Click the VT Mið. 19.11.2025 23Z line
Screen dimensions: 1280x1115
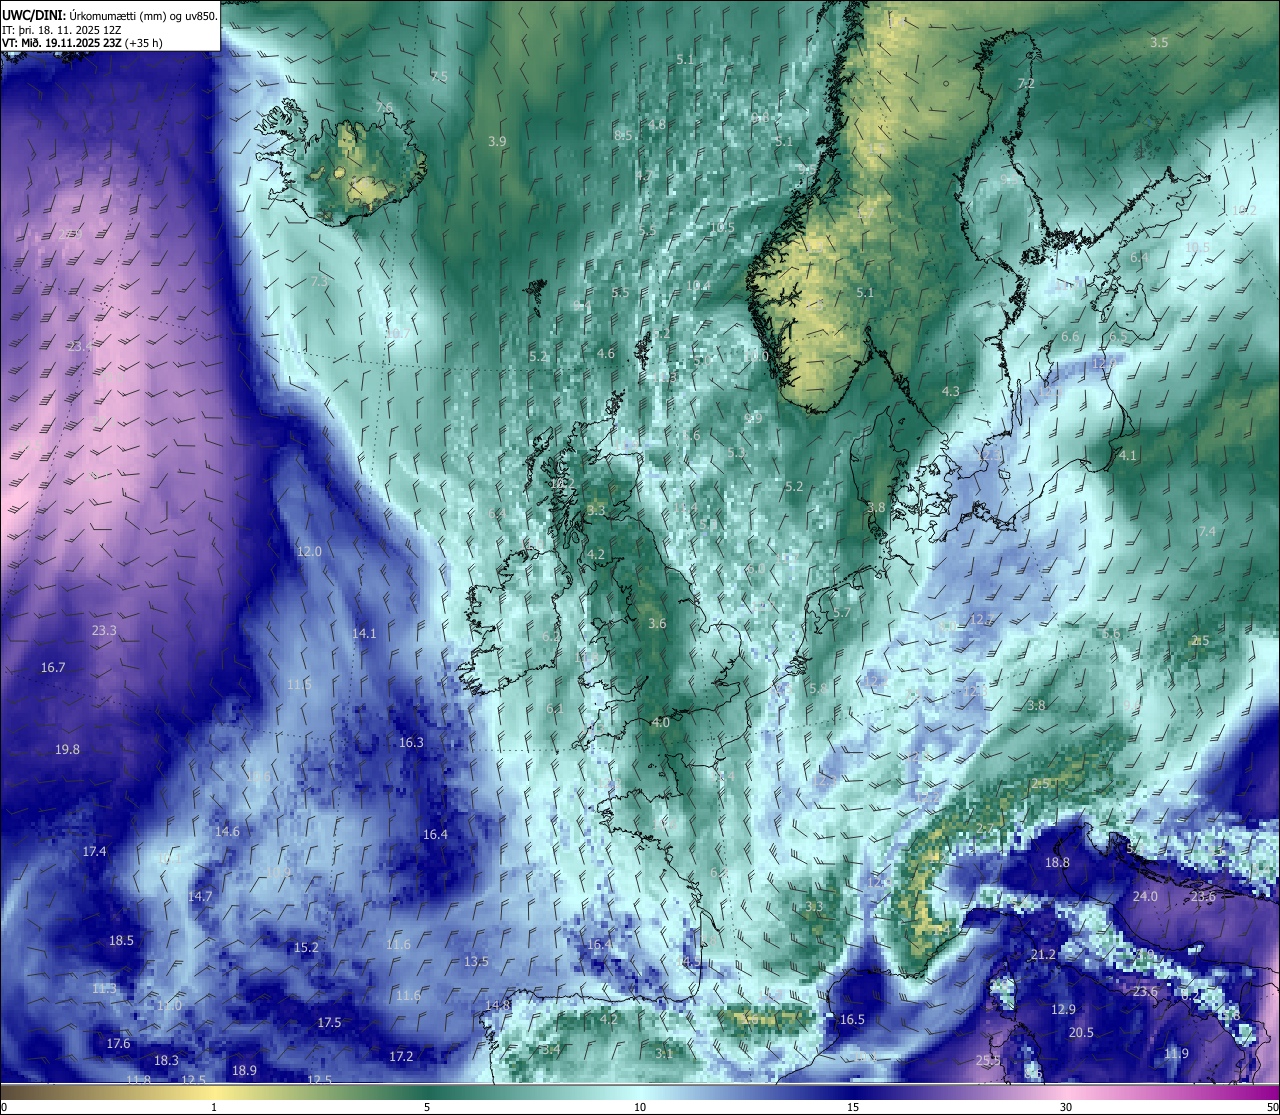(82, 43)
